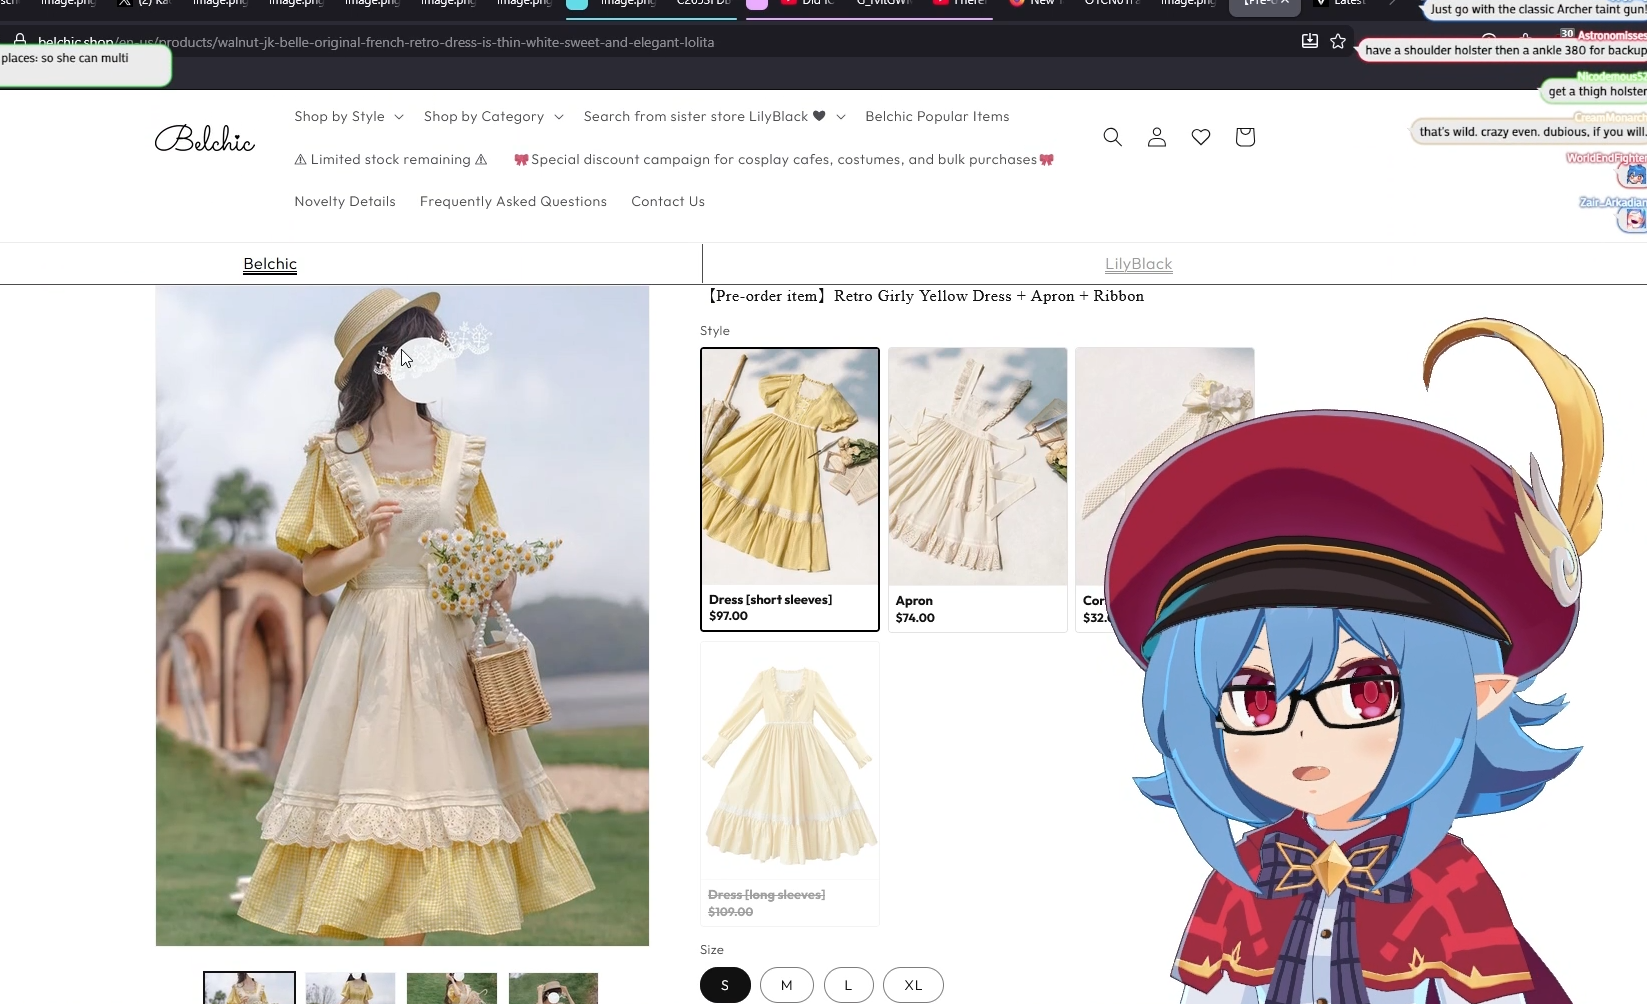Choose size XL
The image size is (1647, 1004).
(913, 985)
